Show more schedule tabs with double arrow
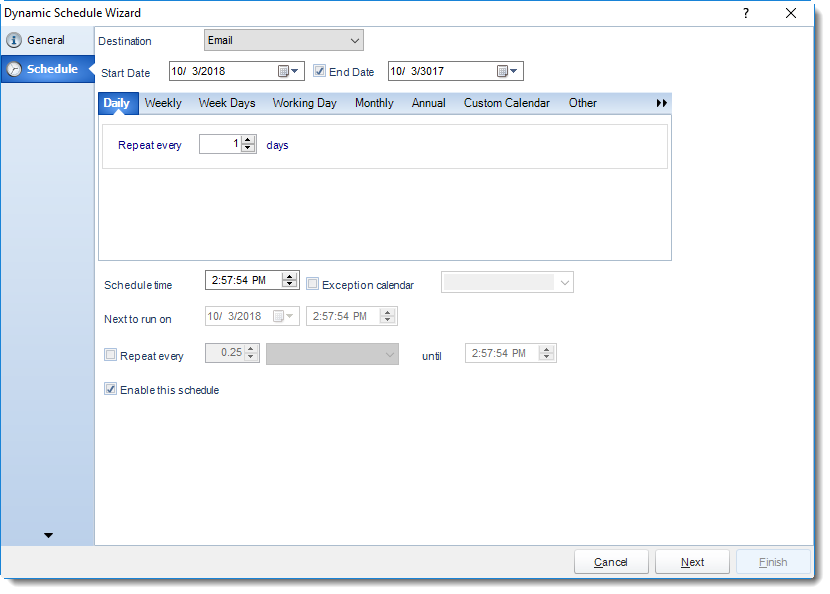The height and width of the screenshot is (594, 830). (661, 103)
